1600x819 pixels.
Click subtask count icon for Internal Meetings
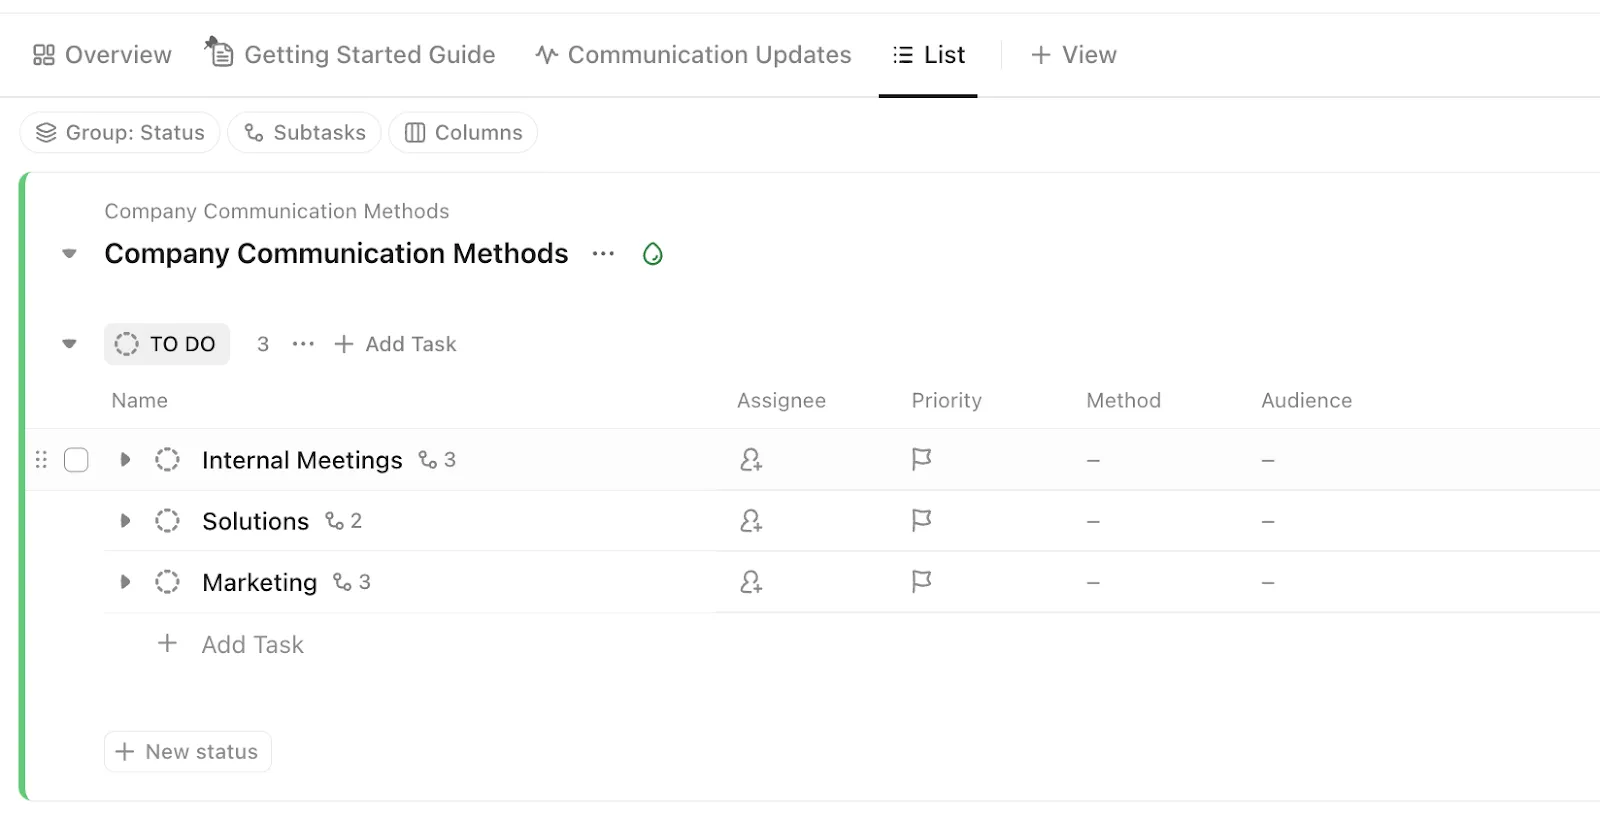click(437, 460)
